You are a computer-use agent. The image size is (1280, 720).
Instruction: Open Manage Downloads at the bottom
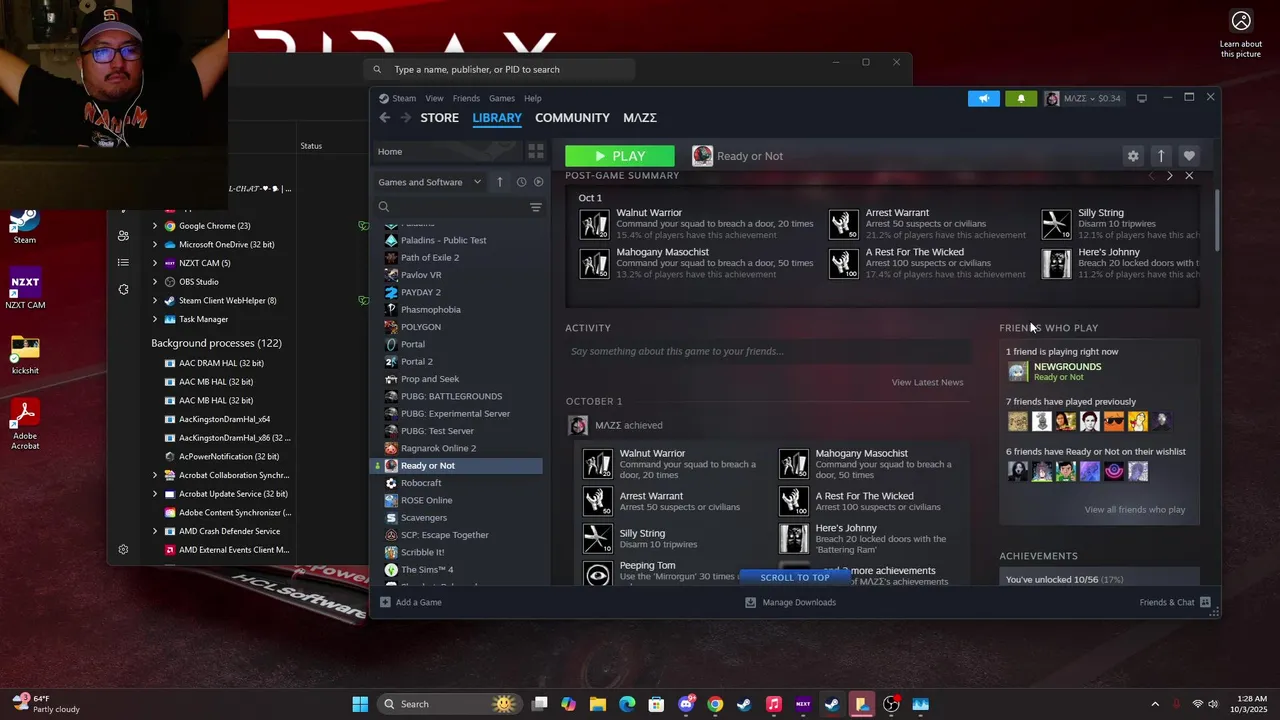790,602
